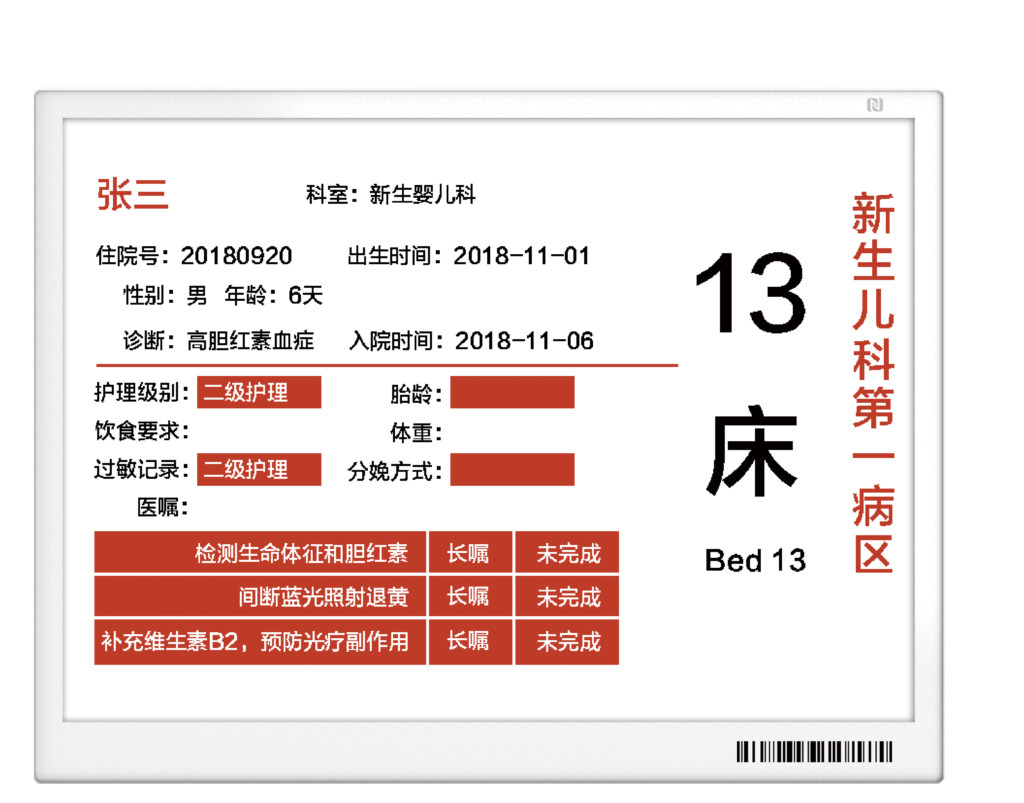Click the 二级护理 tag beside 护理级别
The height and width of the screenshot is (803, 1024).
pos(259,392)
